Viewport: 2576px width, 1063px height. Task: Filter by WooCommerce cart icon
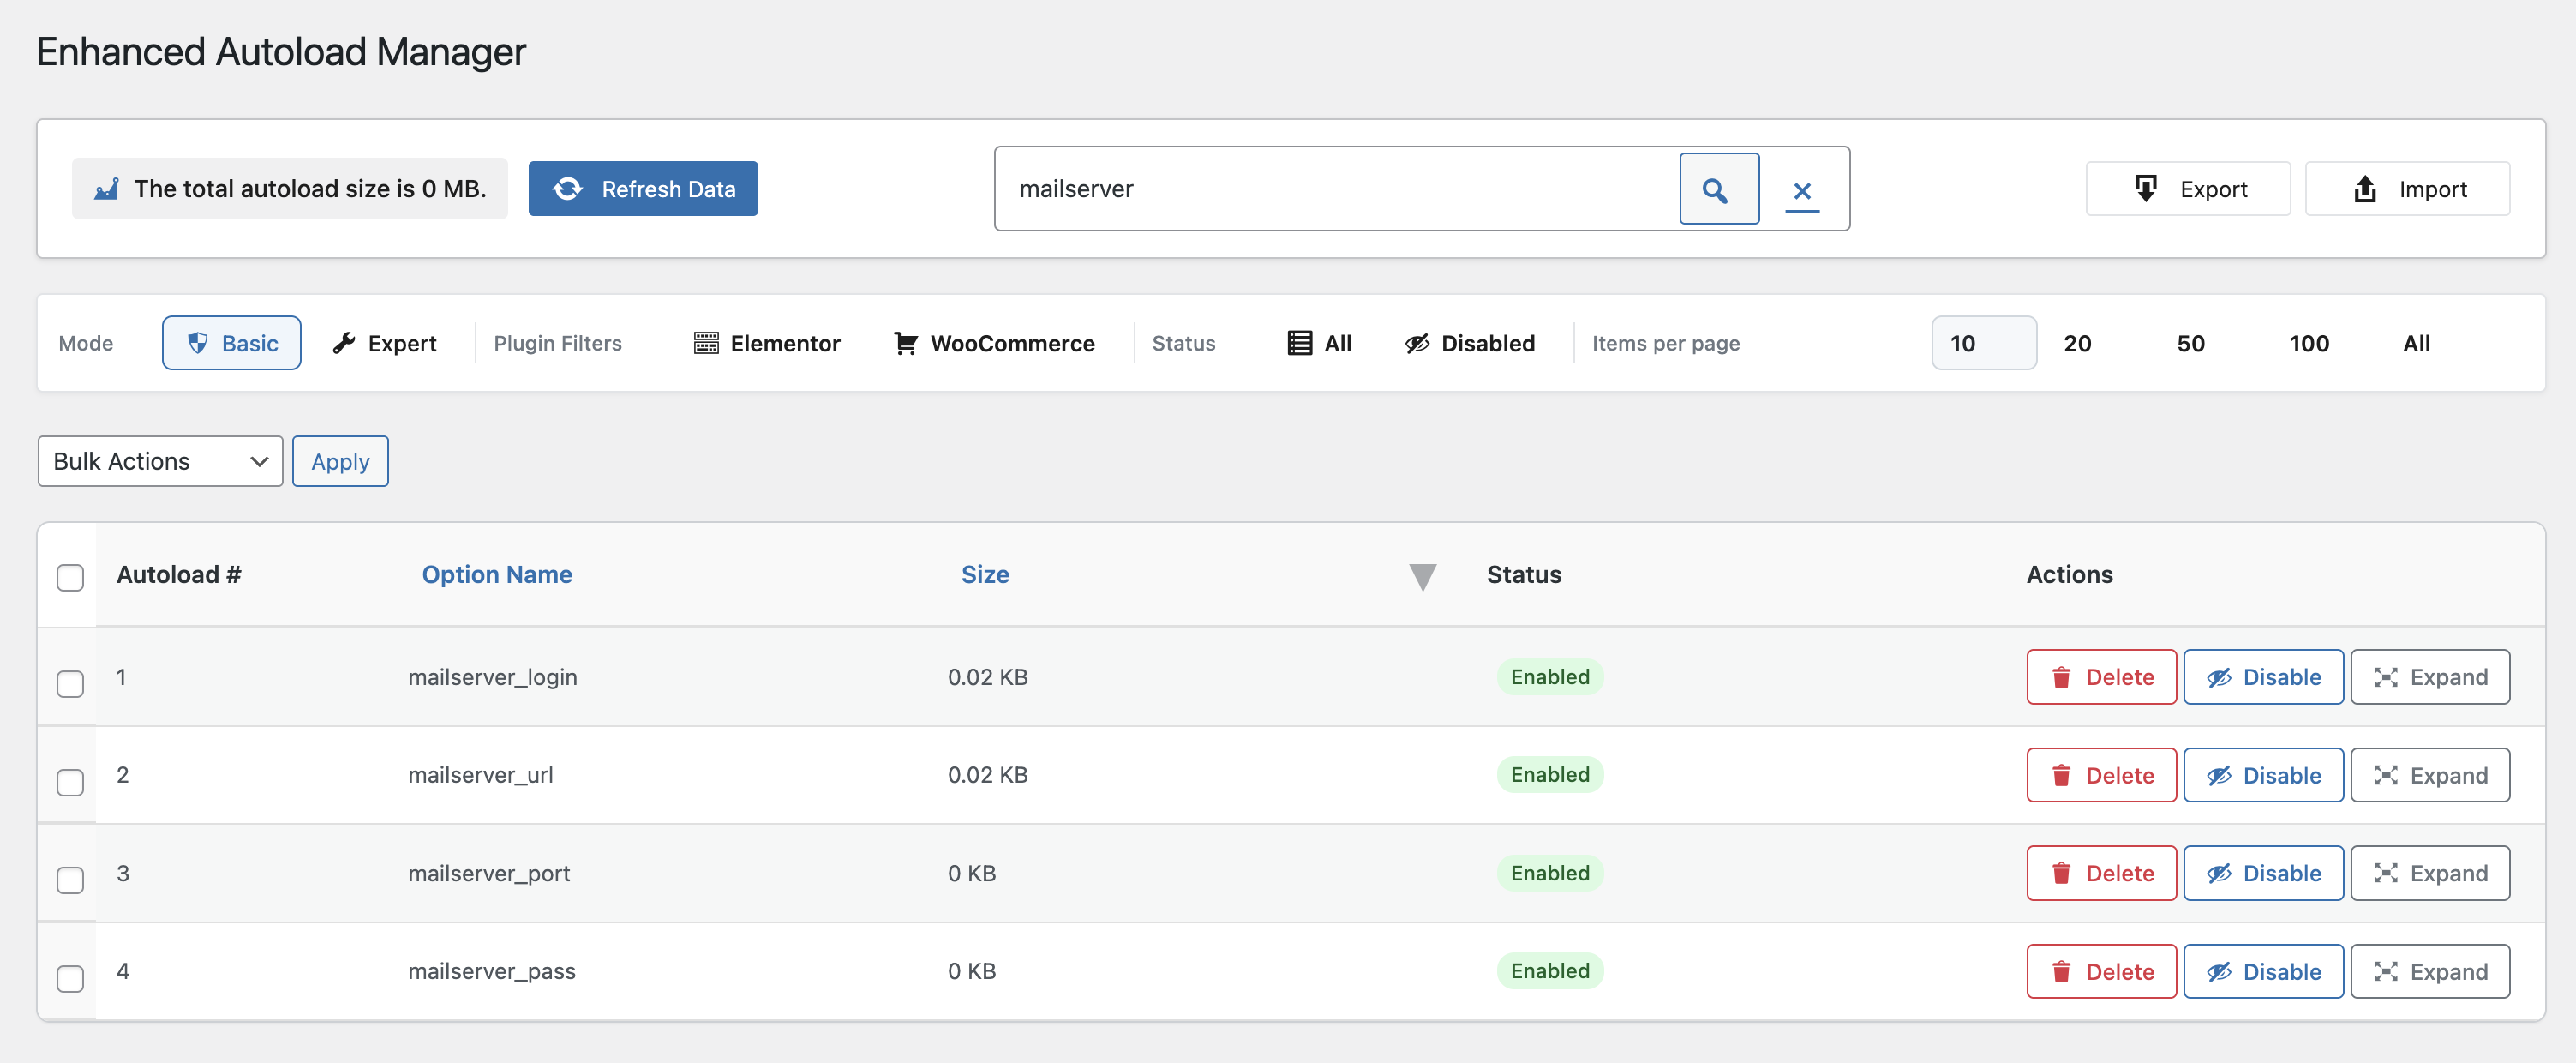pos(905,343)
